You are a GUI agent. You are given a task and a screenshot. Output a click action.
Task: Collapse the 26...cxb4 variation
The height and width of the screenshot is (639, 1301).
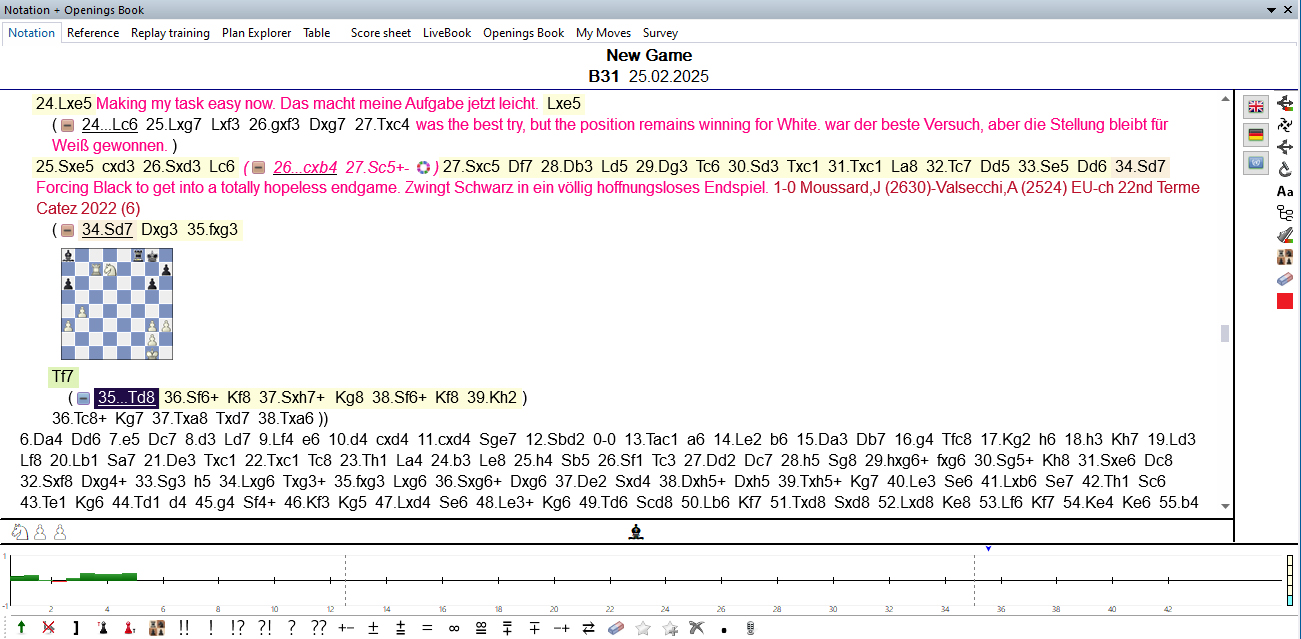(258, 167)
